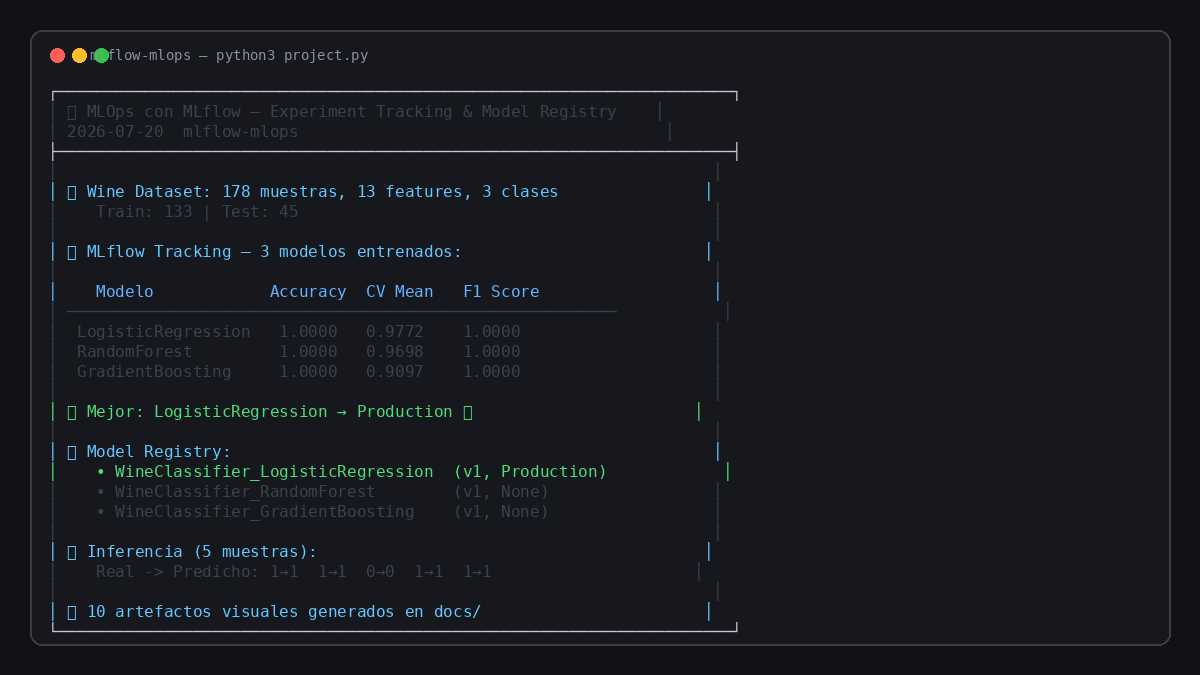Click the icon before 10 artefactos visuales
Viewport: 1200px width, 675px height.
point(72,612)
